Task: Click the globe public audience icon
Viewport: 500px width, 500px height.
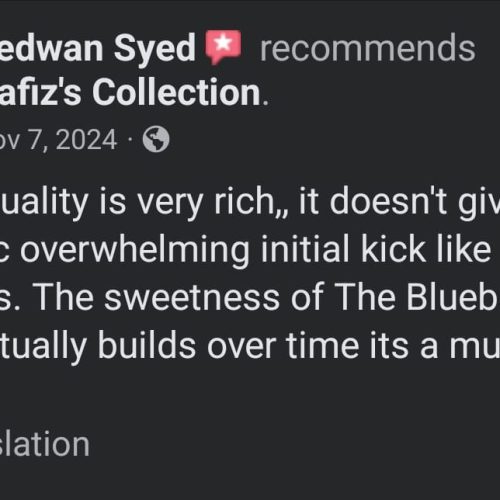Action: tap(156, 139)
